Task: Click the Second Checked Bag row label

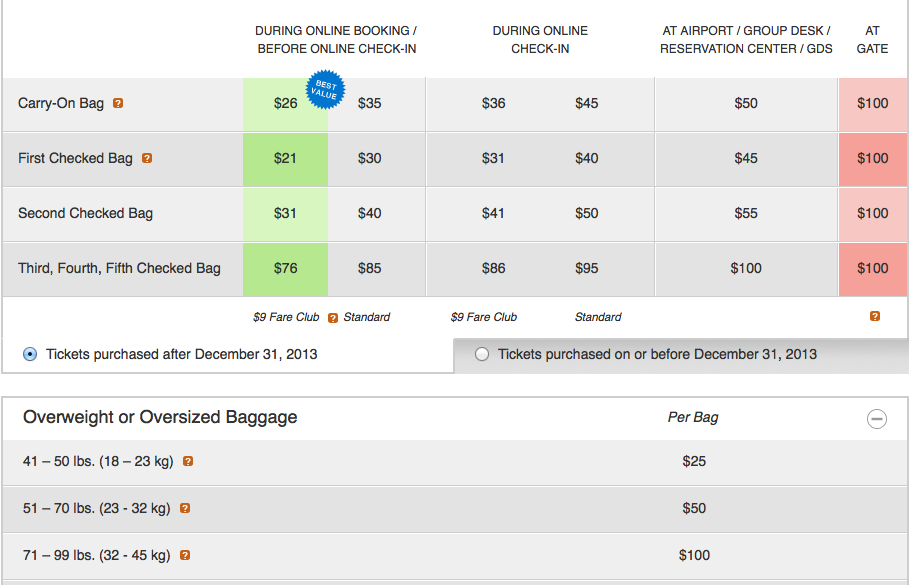Action: coord(85,213)
